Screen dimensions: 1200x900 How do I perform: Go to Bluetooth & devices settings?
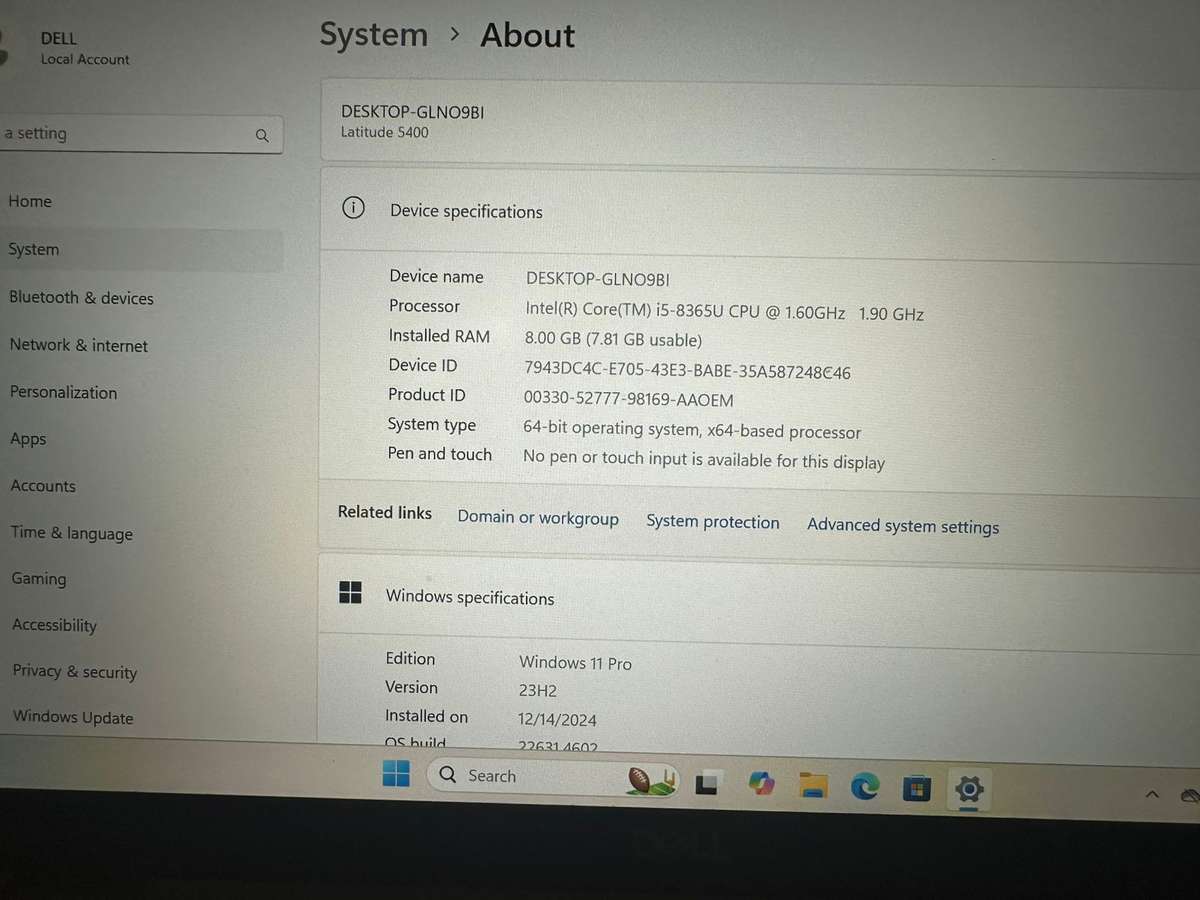81,297
